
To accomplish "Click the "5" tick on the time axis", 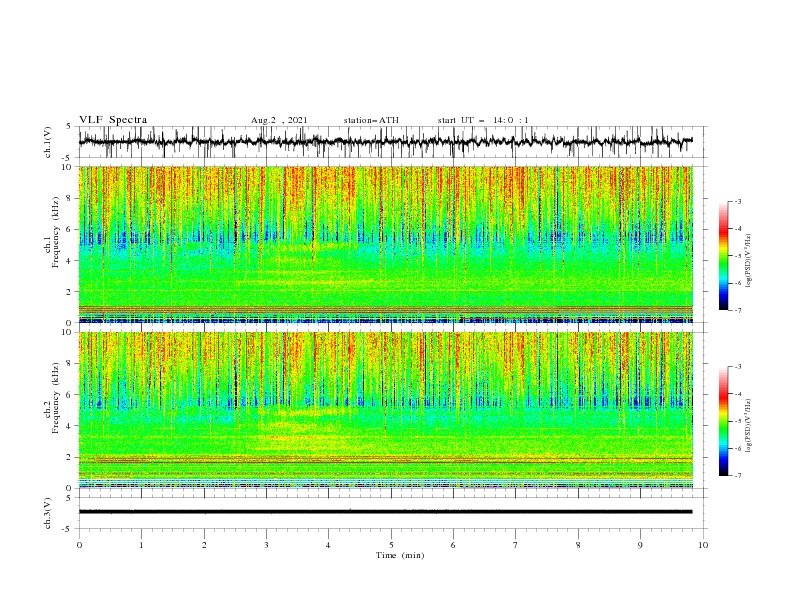I will click(x=391, y=545).
